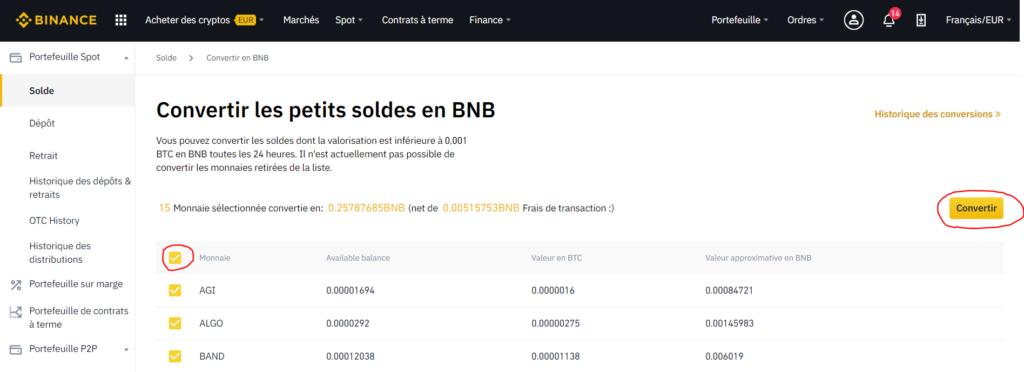Open Portefeuille de contrats à terme sidebar item

coord(79,318)
